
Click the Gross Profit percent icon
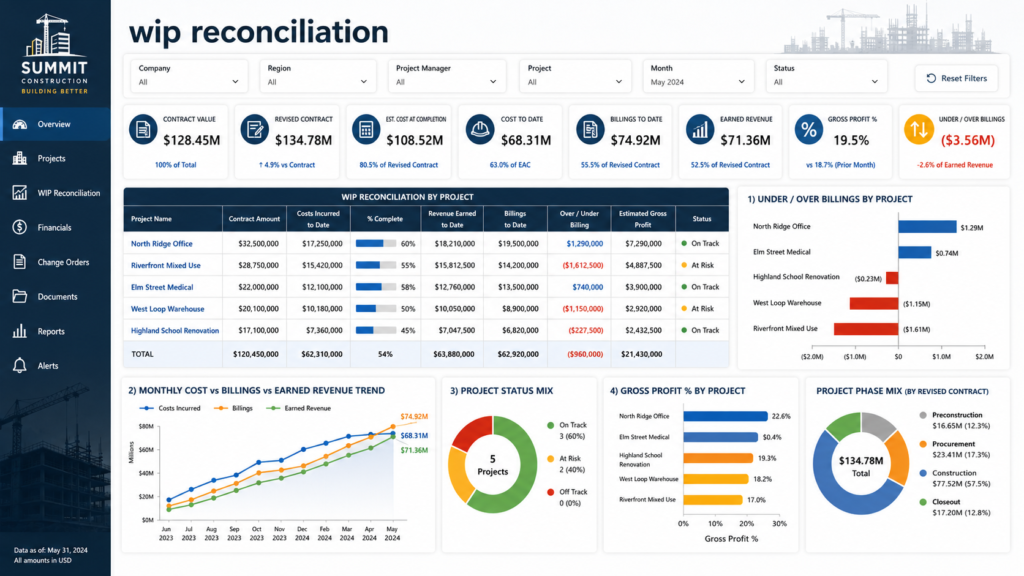pyautogui.click(x=808, y=129)
